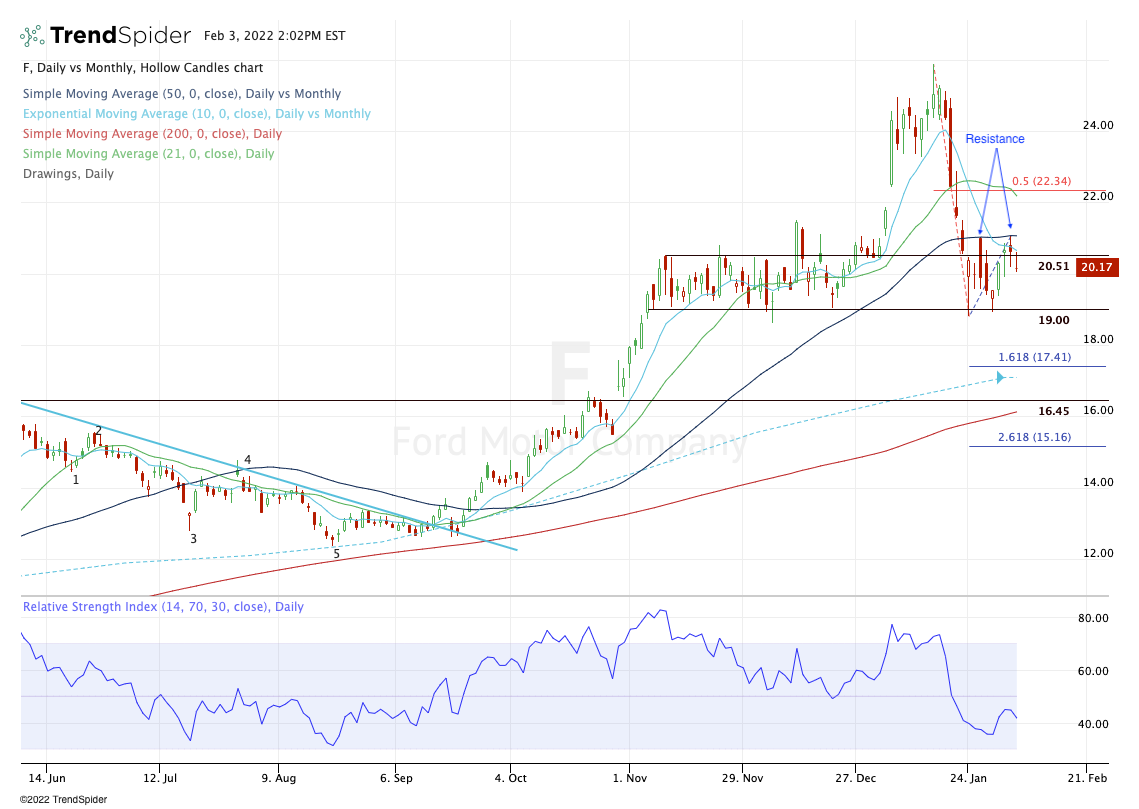
Task: Click the Drawings, Daily legend entry
Action: [x=68, y=174]
